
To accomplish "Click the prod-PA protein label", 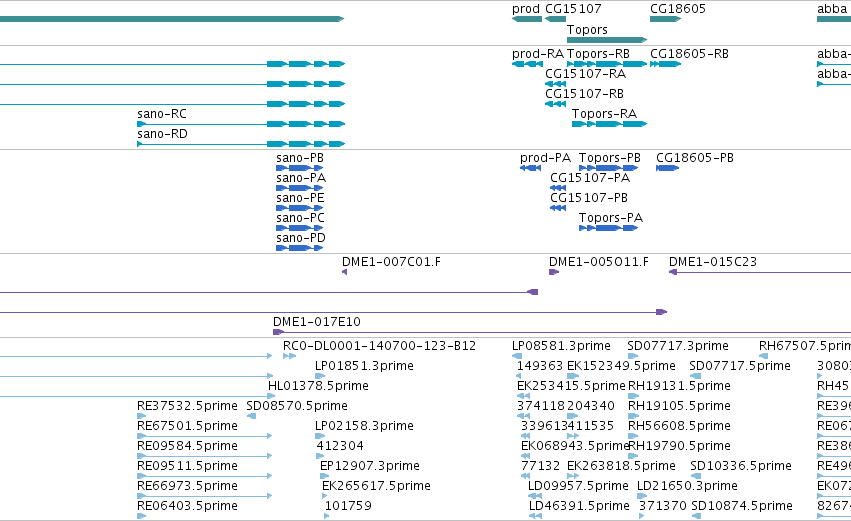I will 545,158.
